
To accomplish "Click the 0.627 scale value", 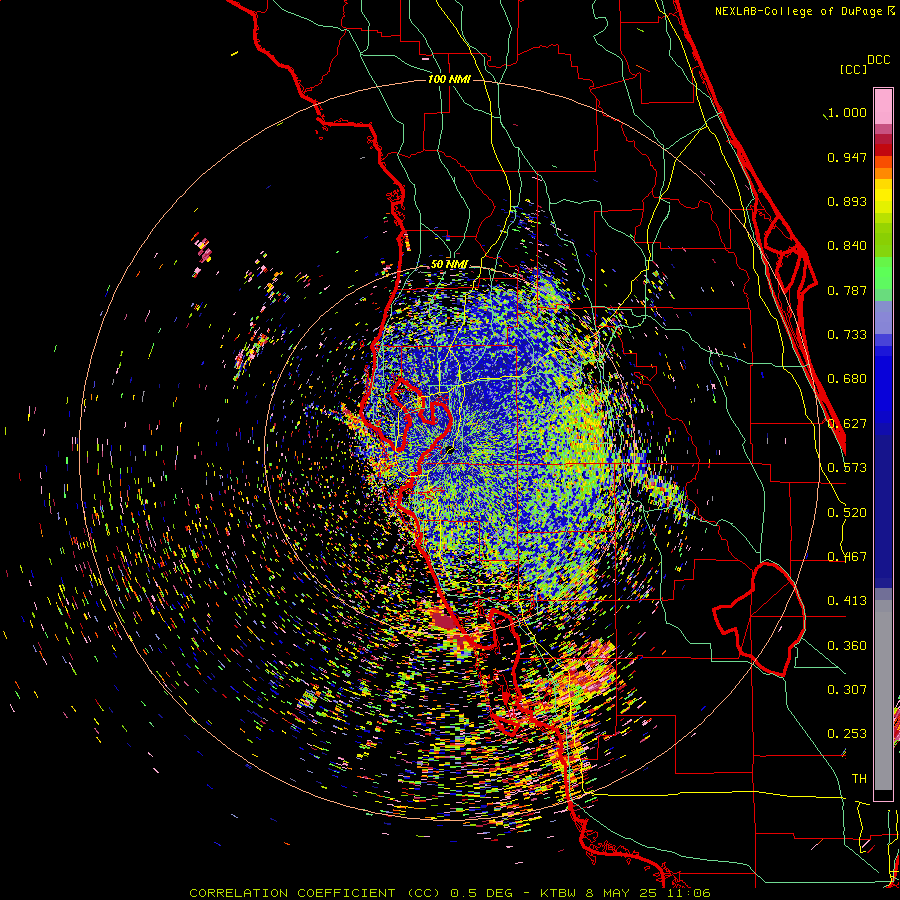I will click(847, 424).
